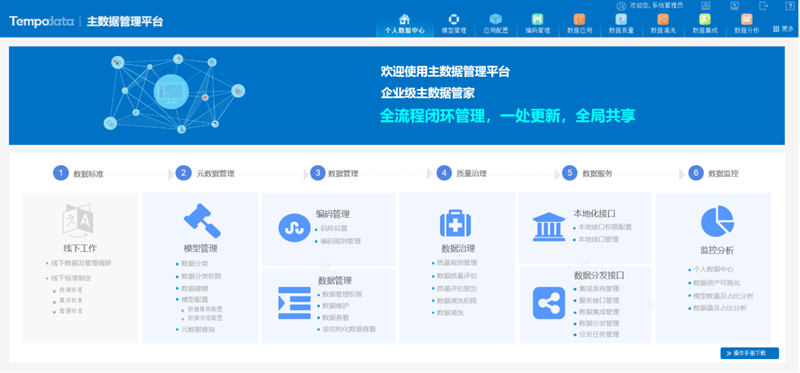
Task: Click the first-aid kit icon above 数据治理
Action: coord(455,223)
